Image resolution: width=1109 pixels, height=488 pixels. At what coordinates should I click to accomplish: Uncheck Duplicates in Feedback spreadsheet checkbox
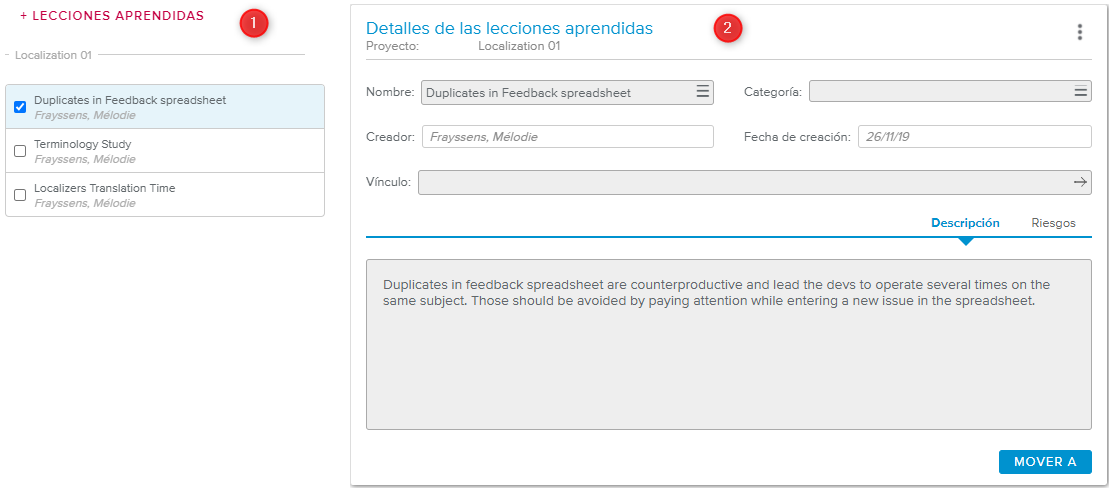click(20, 107)
